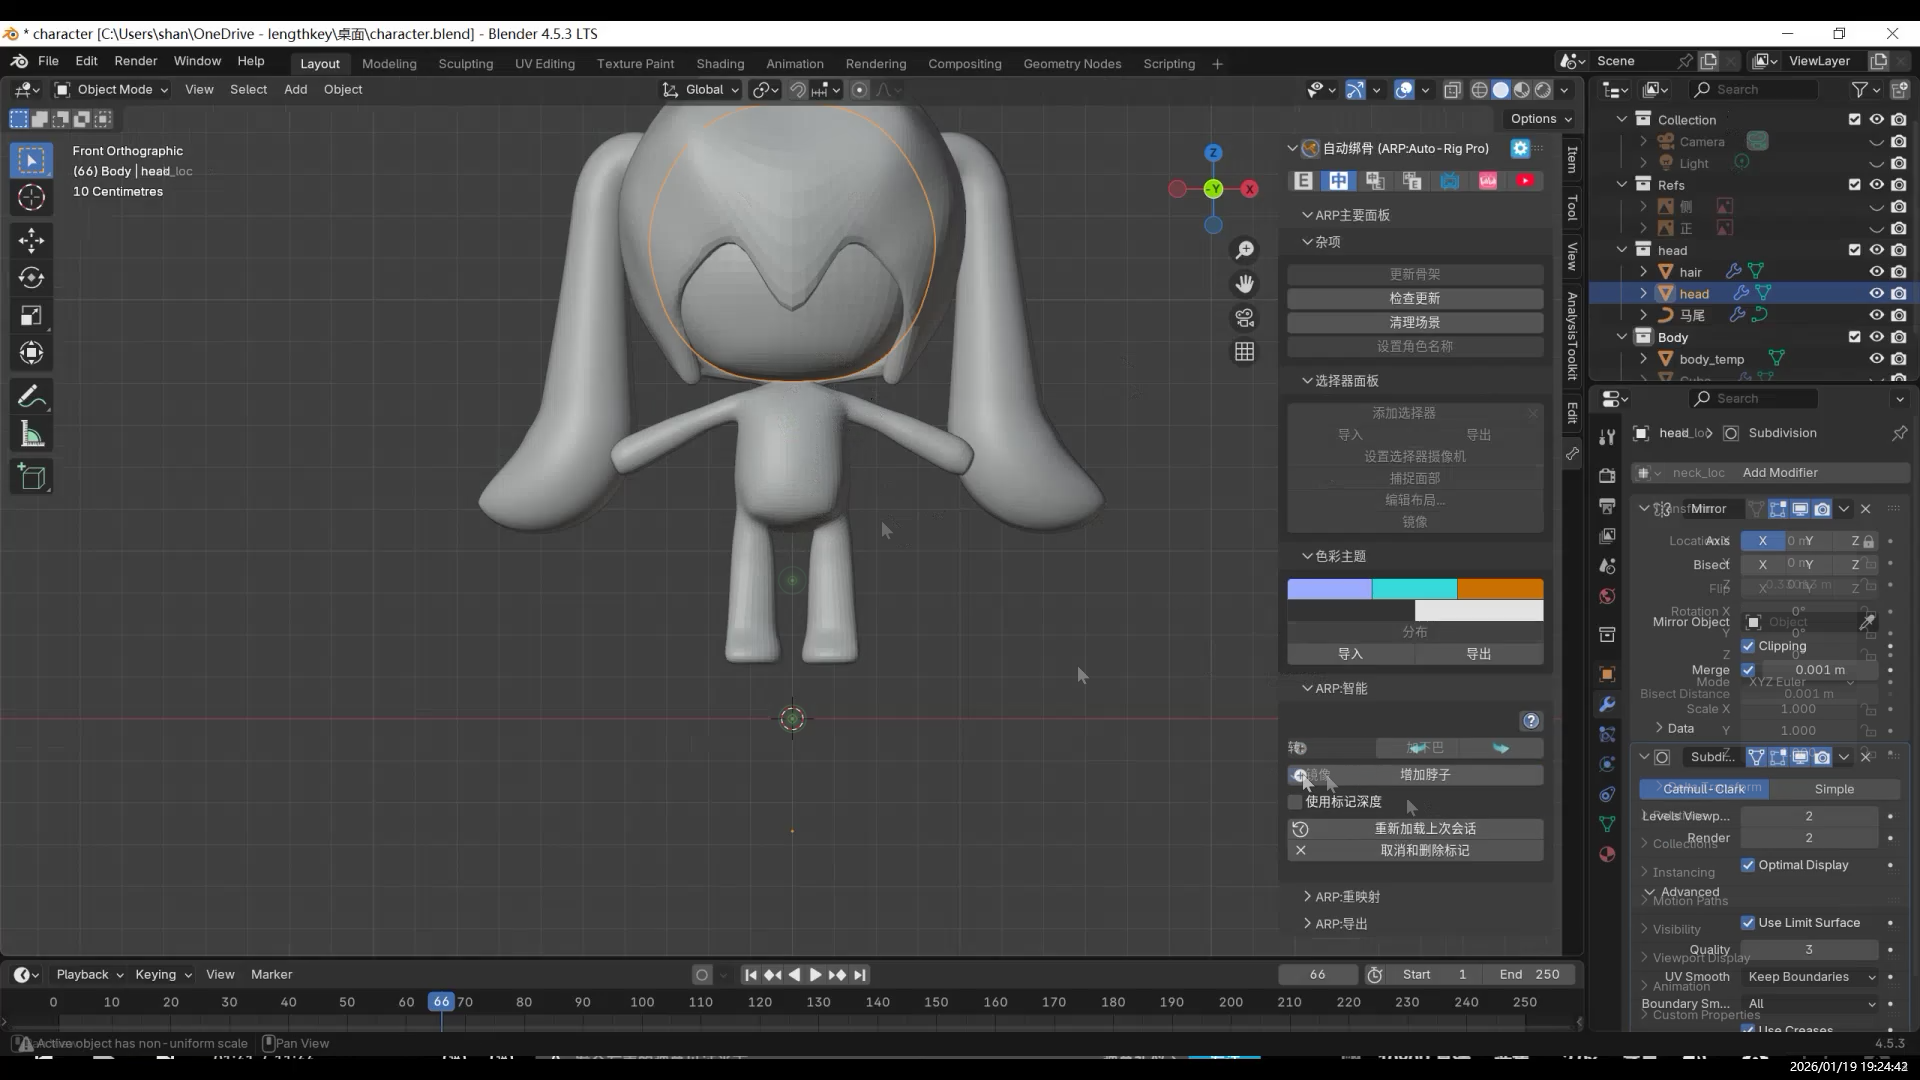
Task: Select the Annotate tool
Action: click(x=31, y=397)
